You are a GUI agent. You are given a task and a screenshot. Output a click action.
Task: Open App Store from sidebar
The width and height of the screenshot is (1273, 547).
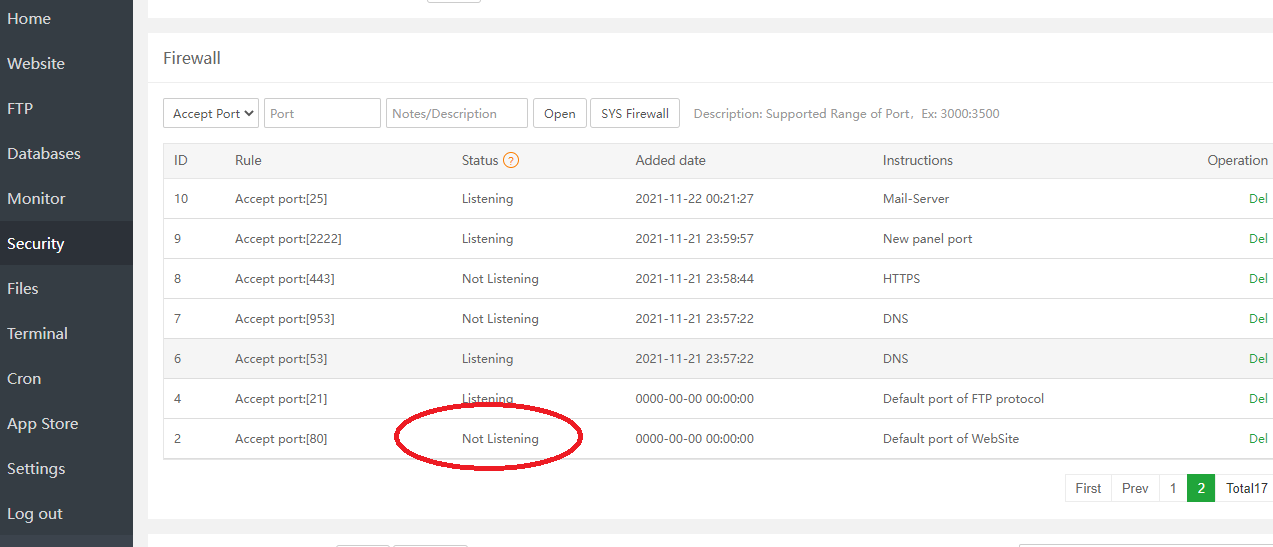(x=43, y=424)
